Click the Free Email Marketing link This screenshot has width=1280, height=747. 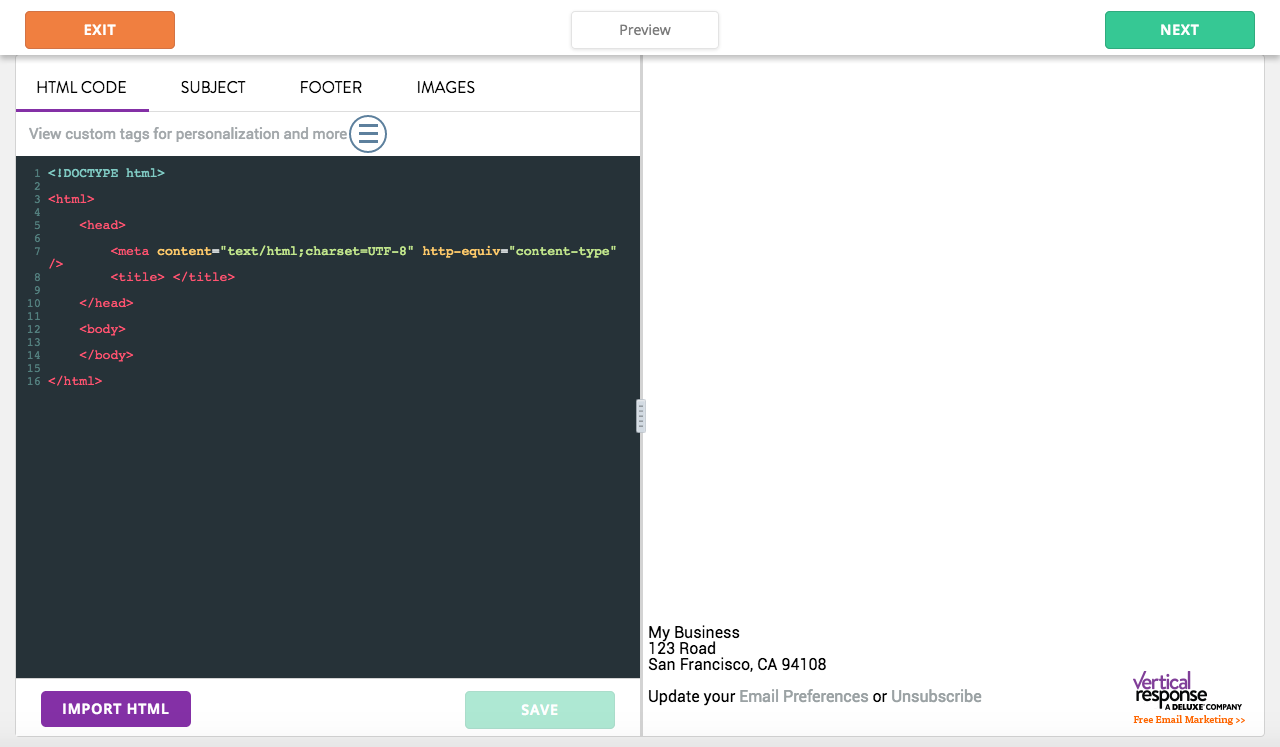tap(1189, 720)
